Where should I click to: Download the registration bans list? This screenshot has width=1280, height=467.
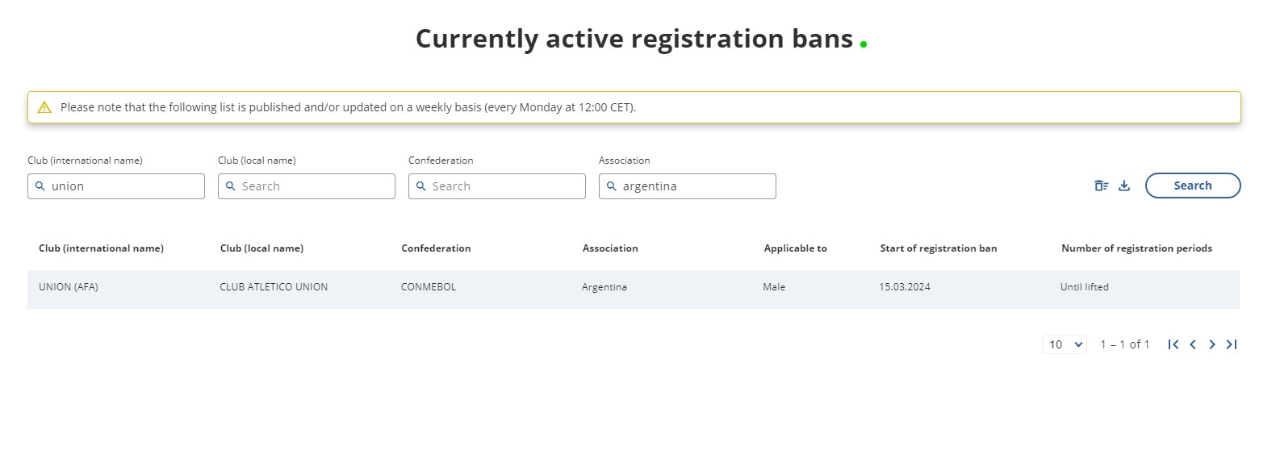pos(1123,186)
